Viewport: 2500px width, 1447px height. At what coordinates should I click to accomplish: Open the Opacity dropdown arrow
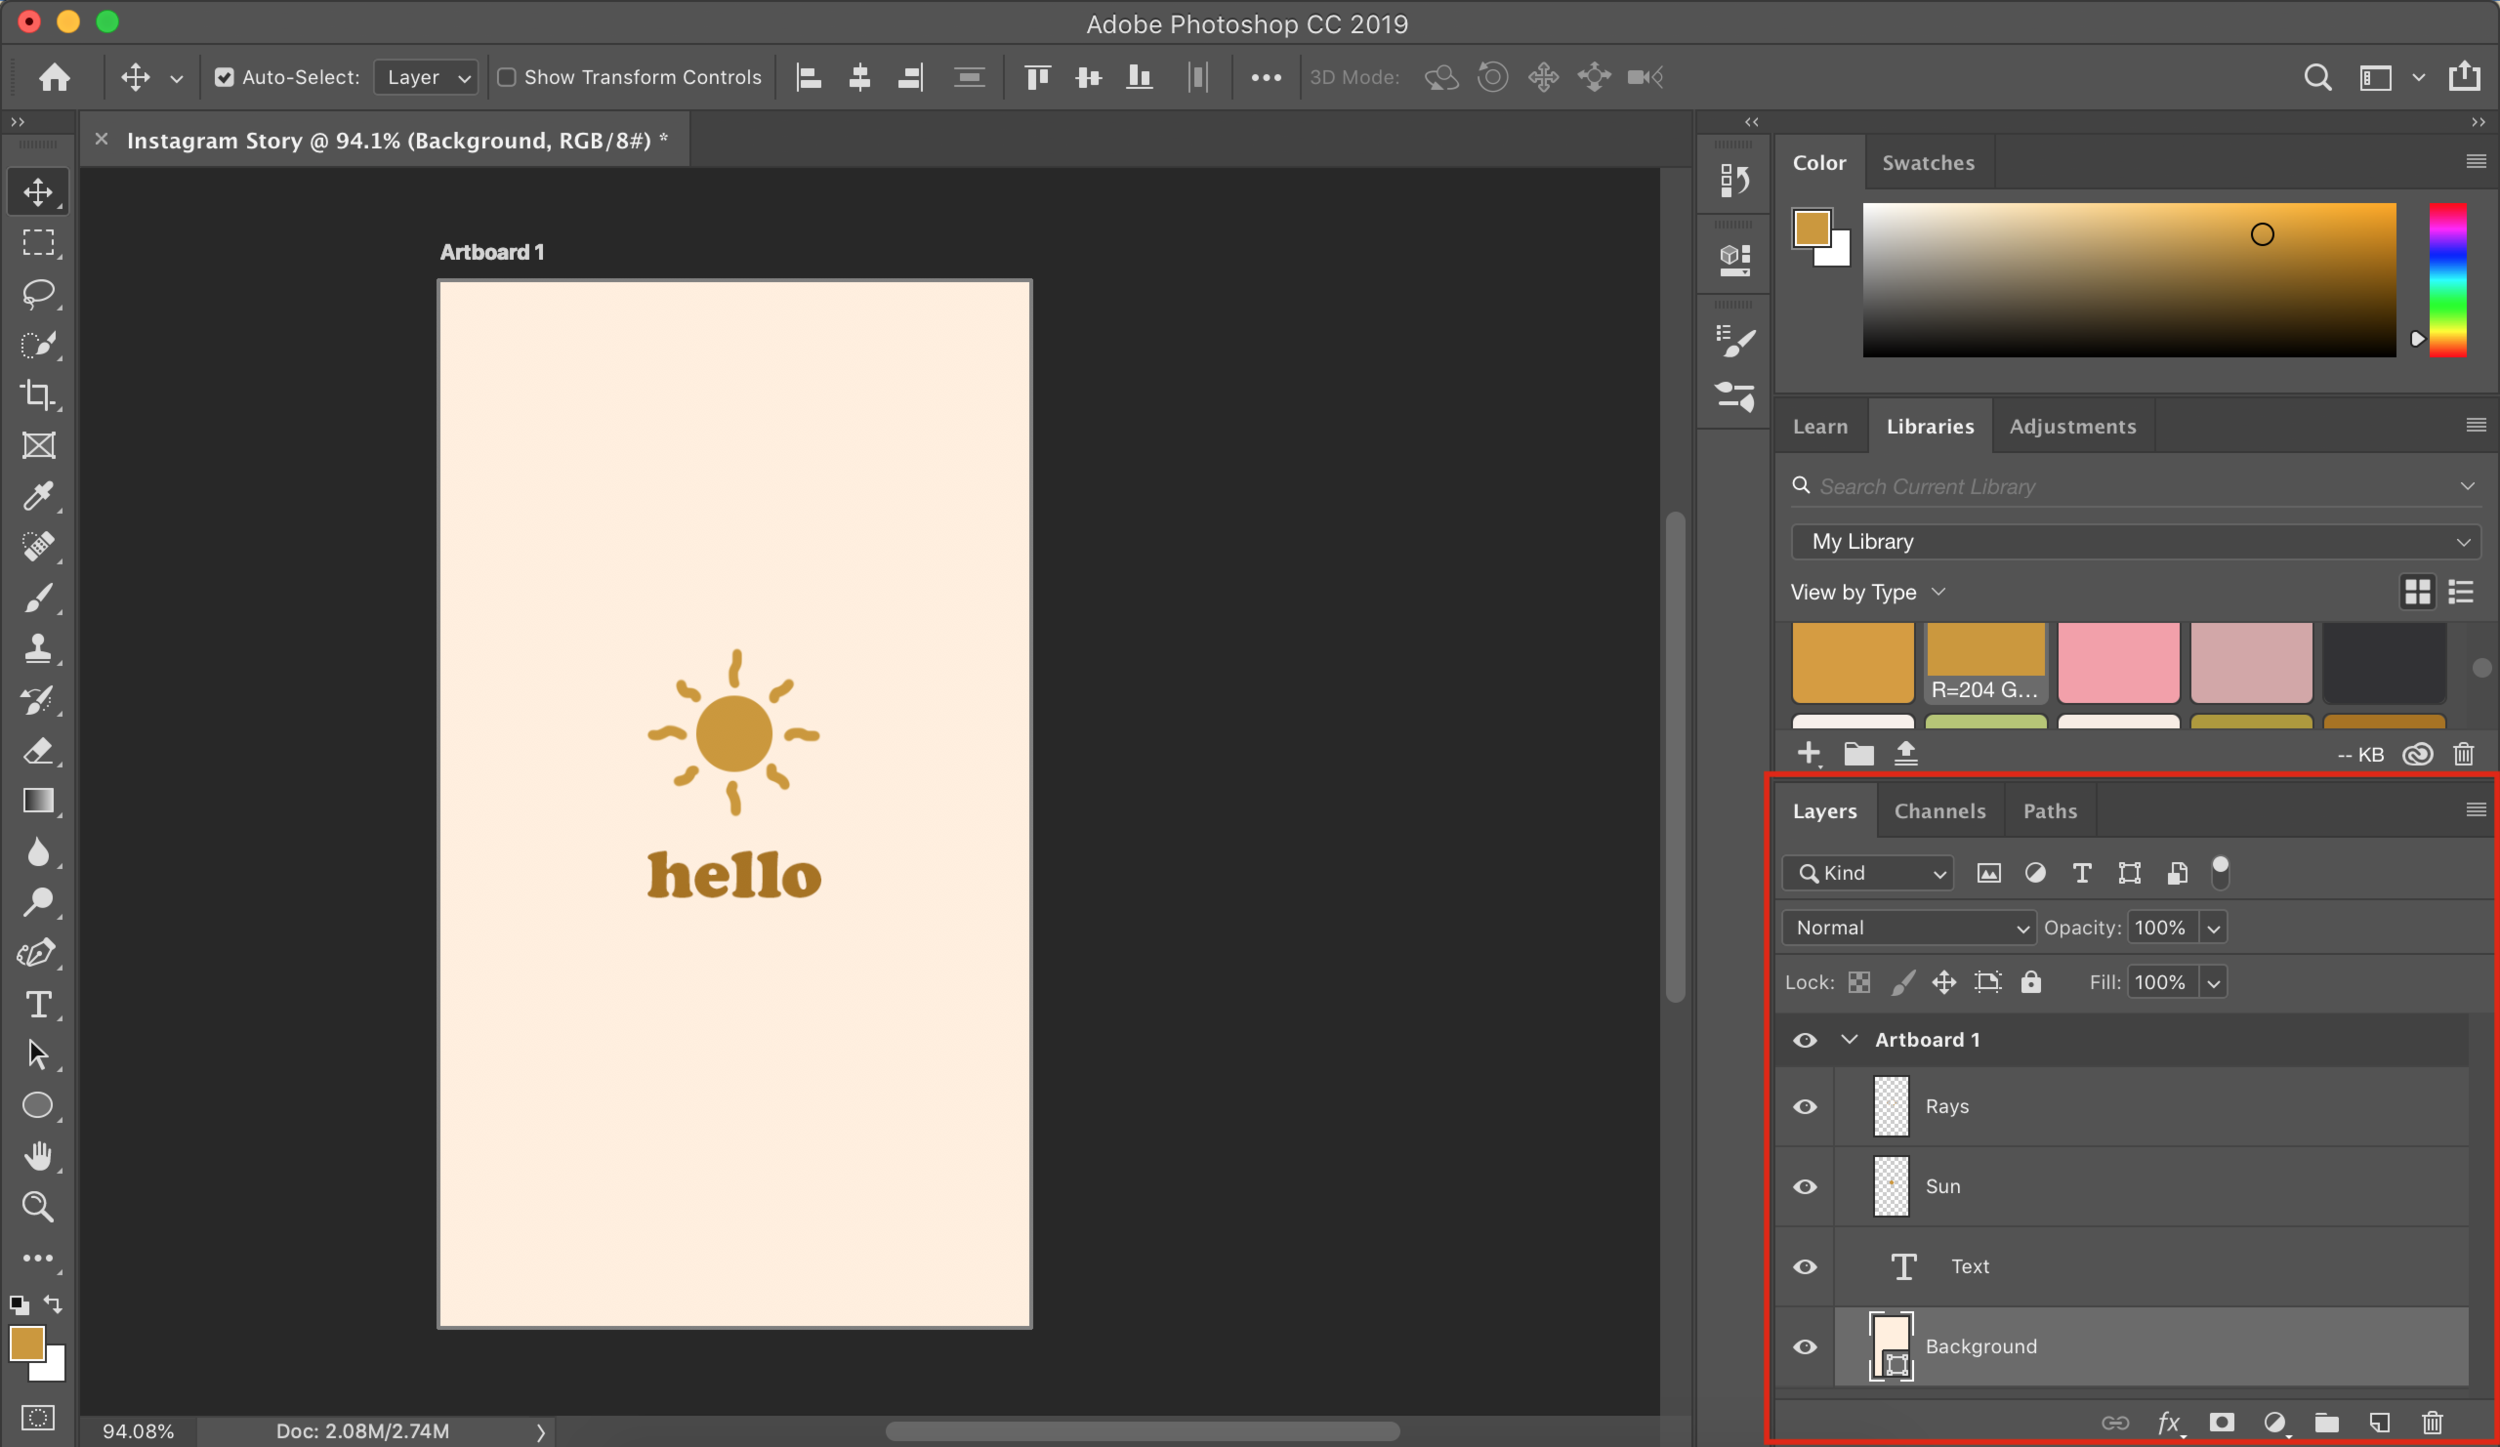coord(2213,928)
